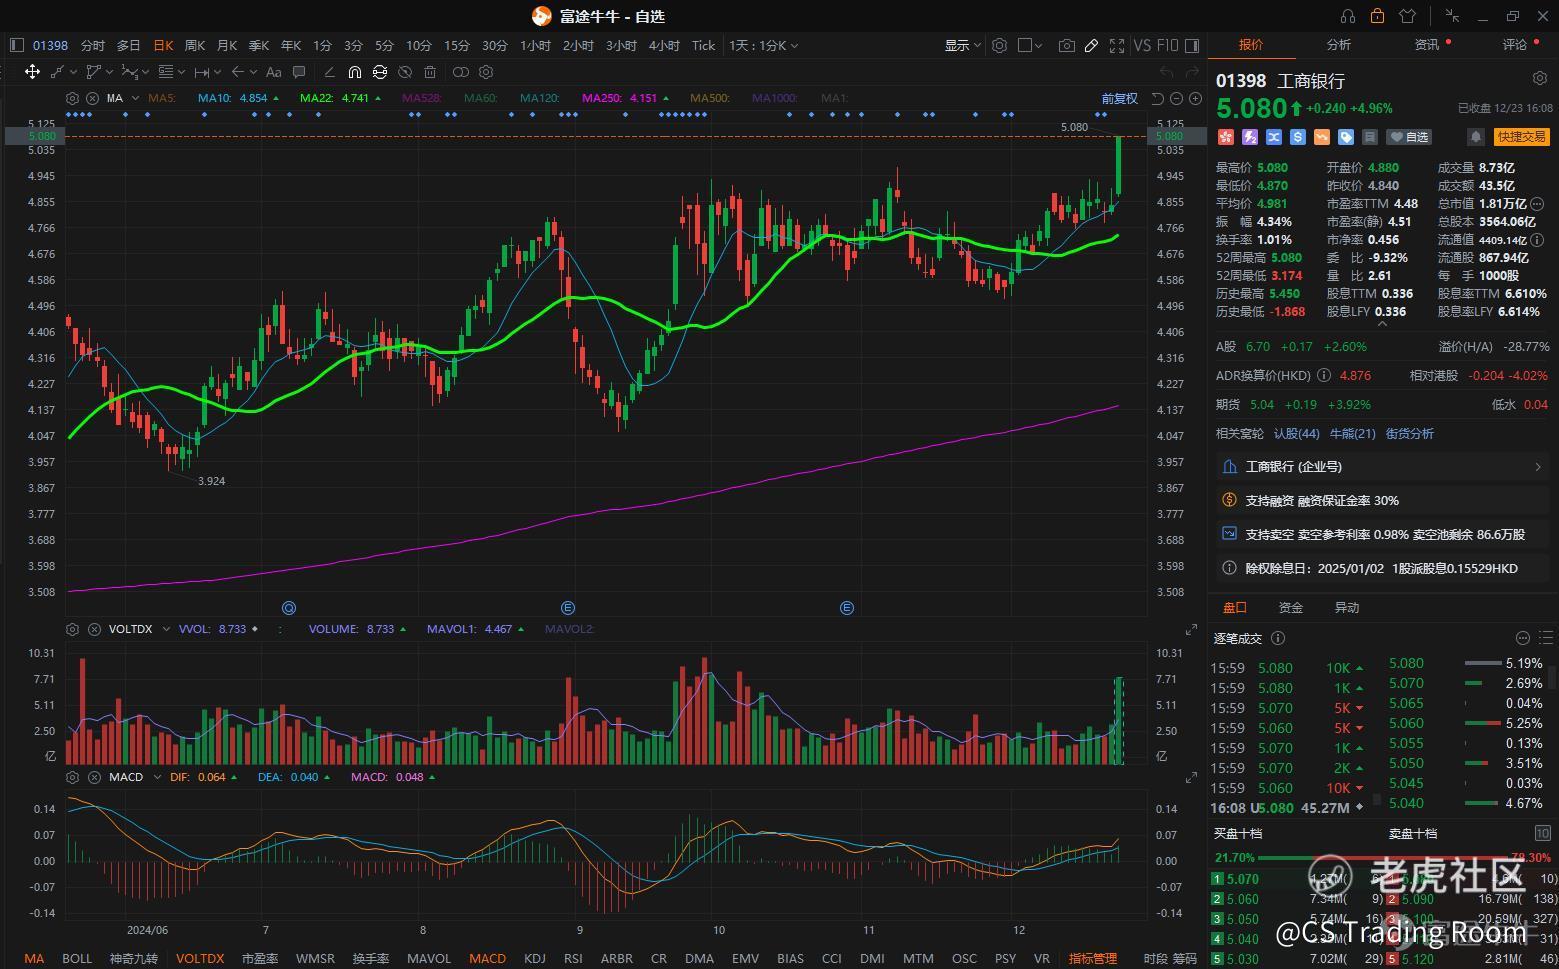1559x969 pixels.
Task: Toggle order book depth 10 icon
Action: [1542, 833]
